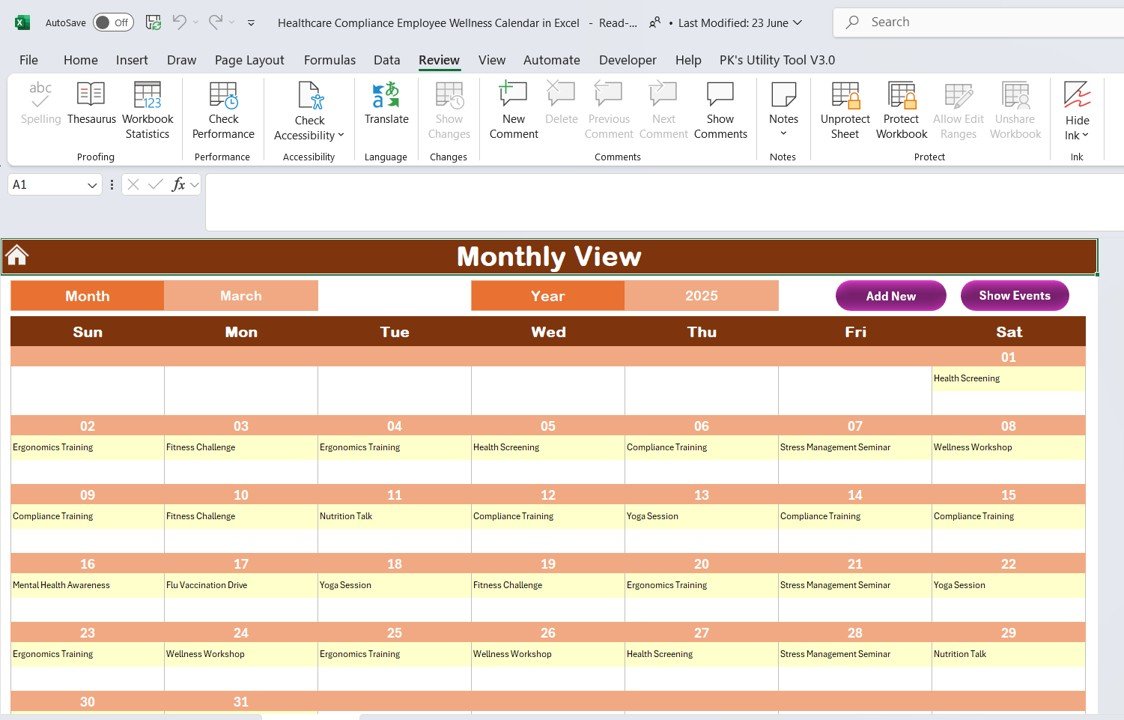Open the PK's Utility Tool V3.0 tab

(777, 60)
